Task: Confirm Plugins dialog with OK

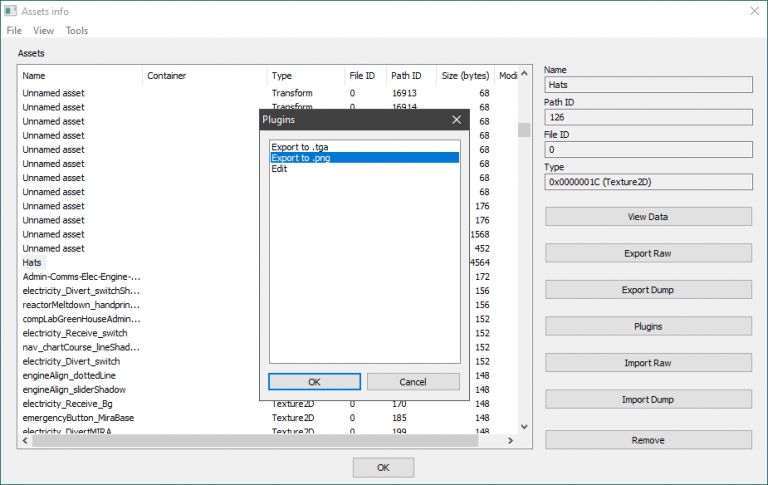Action: 314,382
